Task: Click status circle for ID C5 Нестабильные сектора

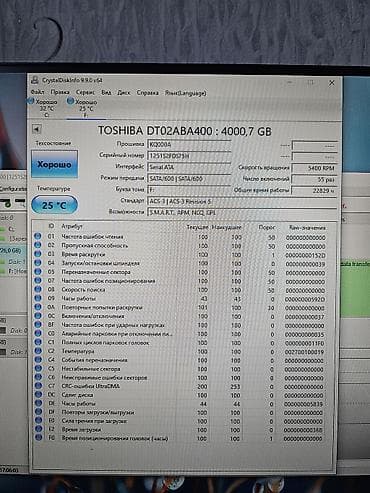Action: pyautogui.click(x=38, y=368)
